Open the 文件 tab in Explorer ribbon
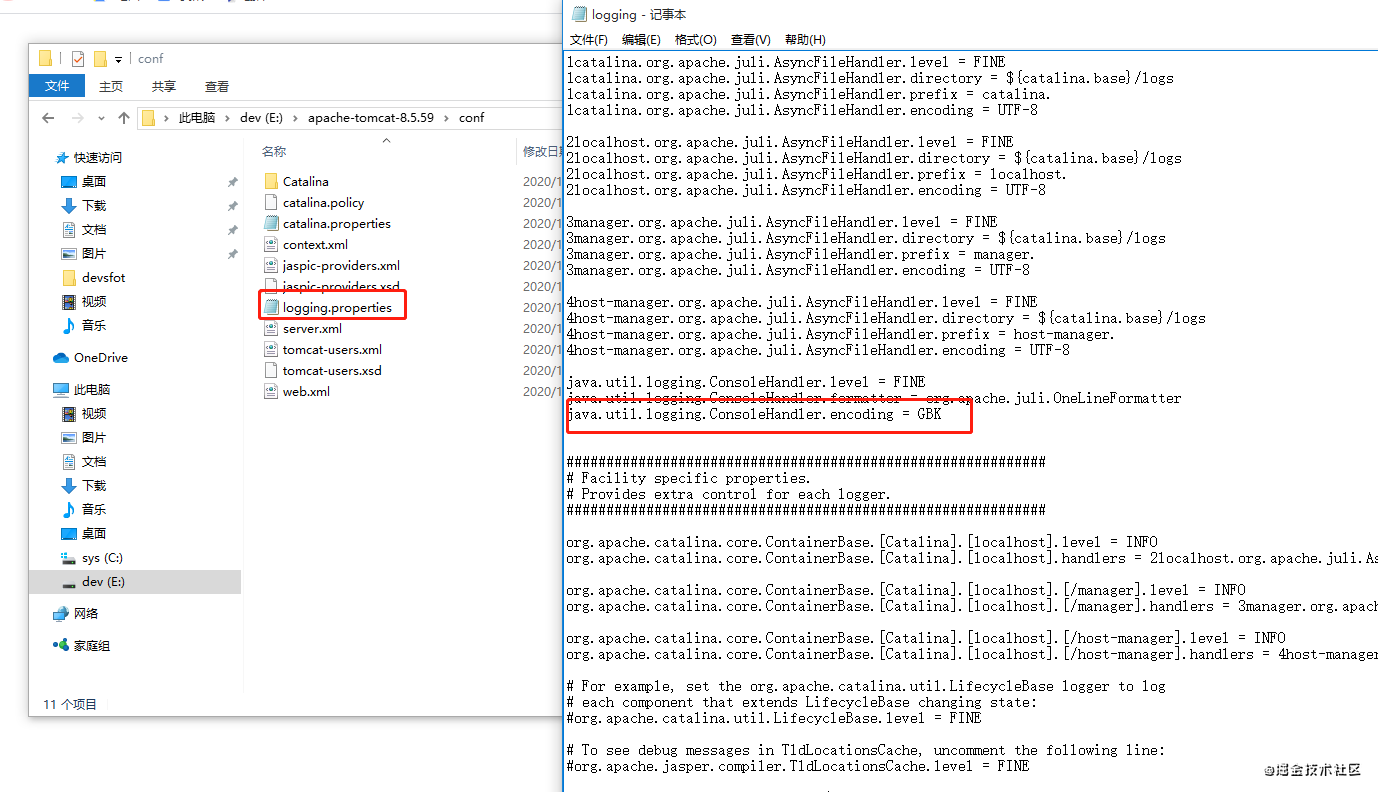The width and height of the screenshot is (1378, 792). click(57, 86)
